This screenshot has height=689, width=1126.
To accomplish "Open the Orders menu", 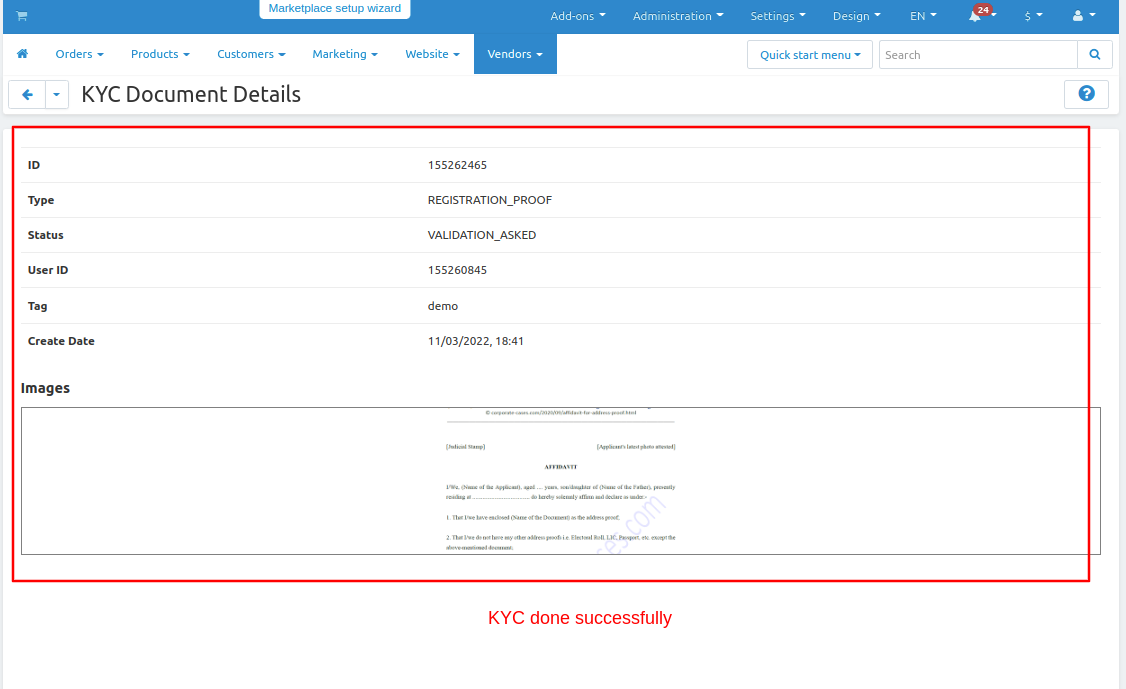I will [80, 54].
